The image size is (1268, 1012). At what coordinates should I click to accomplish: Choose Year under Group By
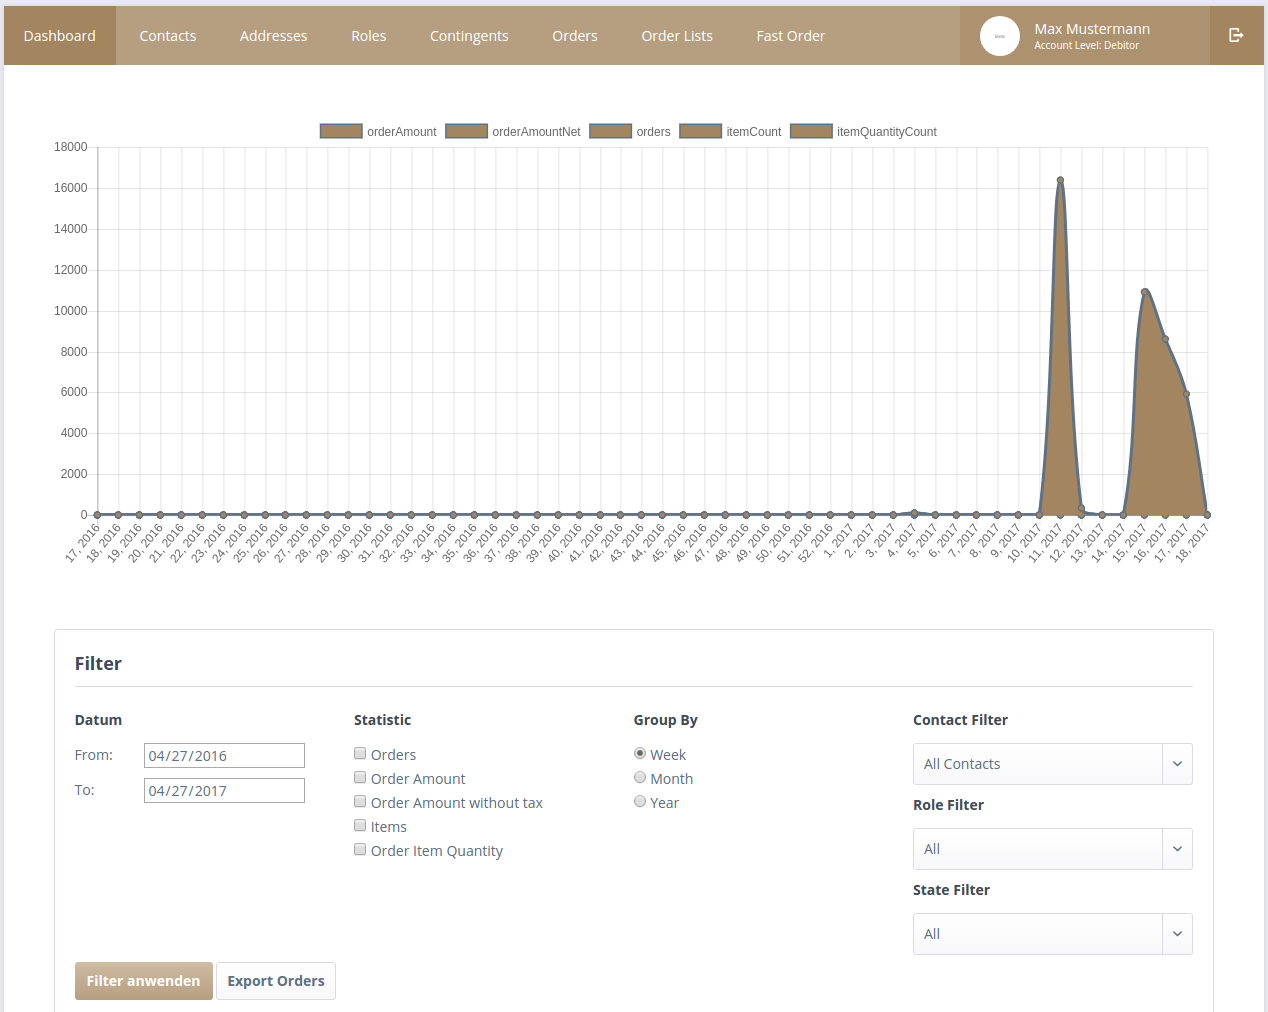640,802
